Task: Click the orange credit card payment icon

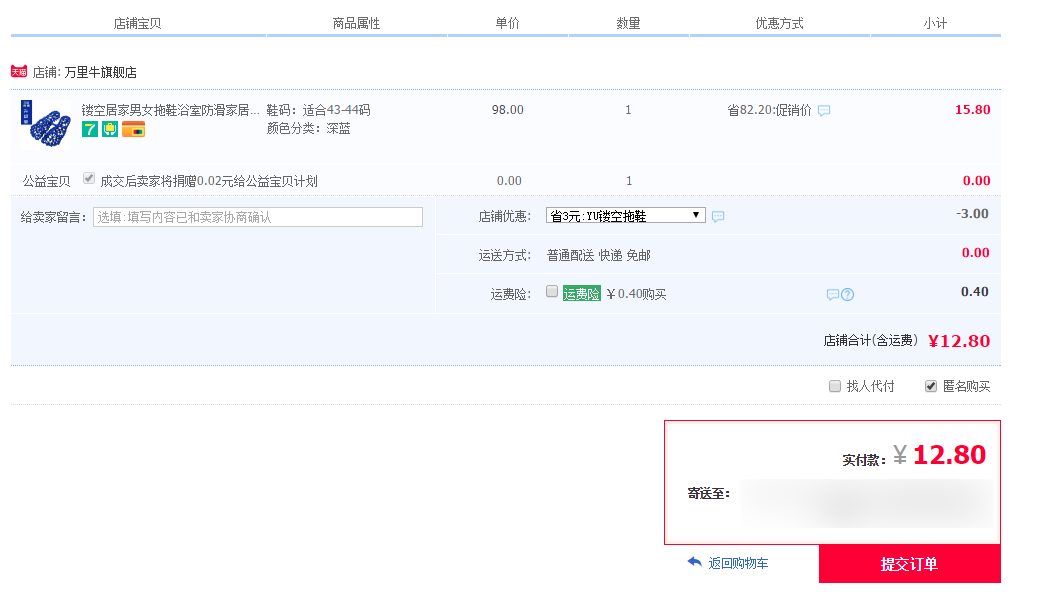Action: [133, 129]
